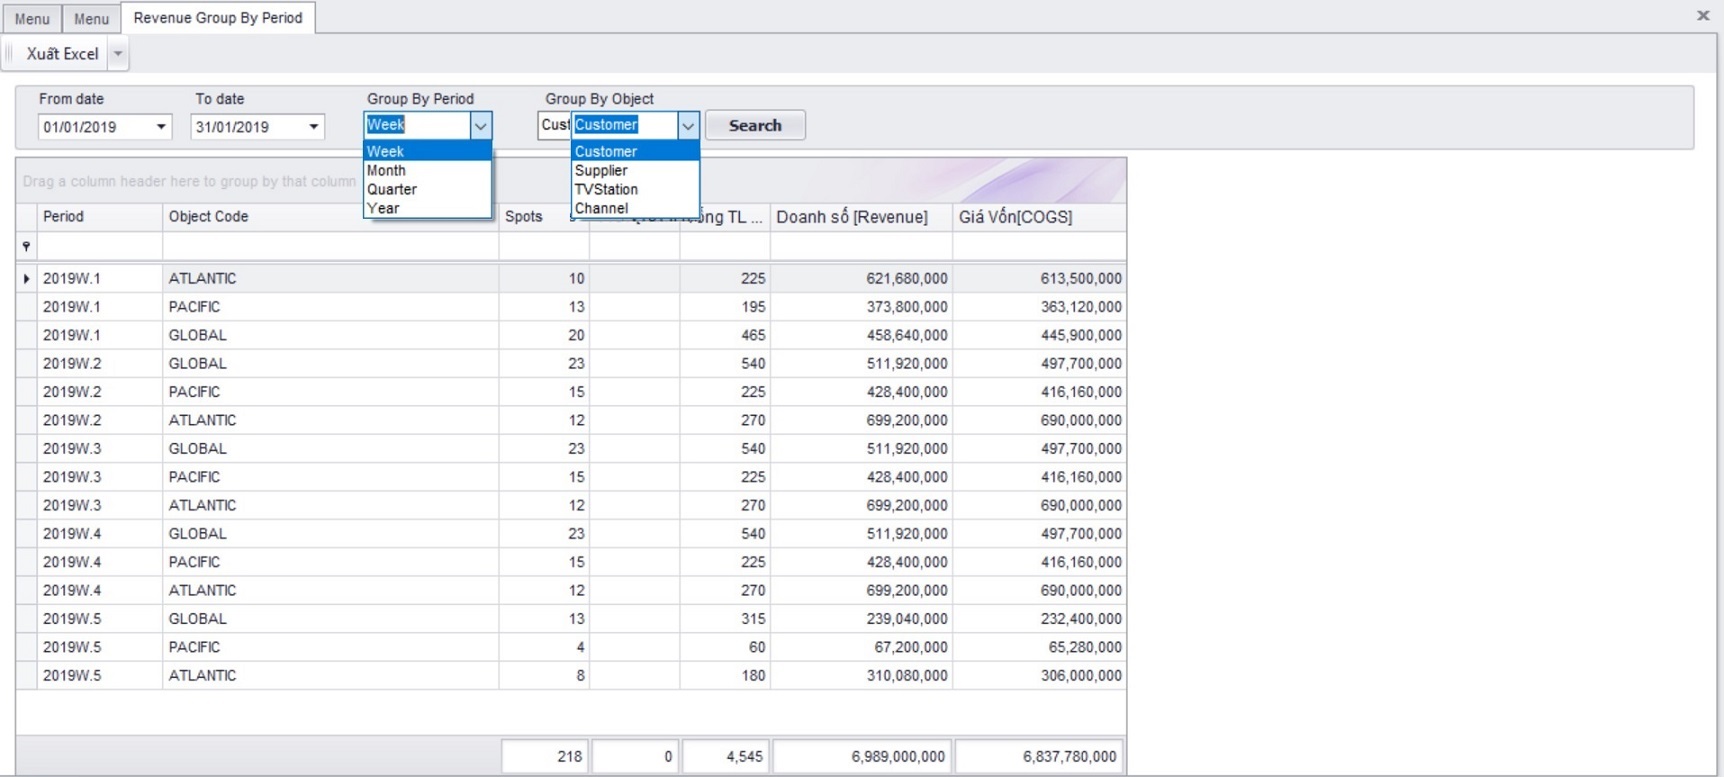
Task: Click revenue value 458,640,000
Action: pos(906,335)
